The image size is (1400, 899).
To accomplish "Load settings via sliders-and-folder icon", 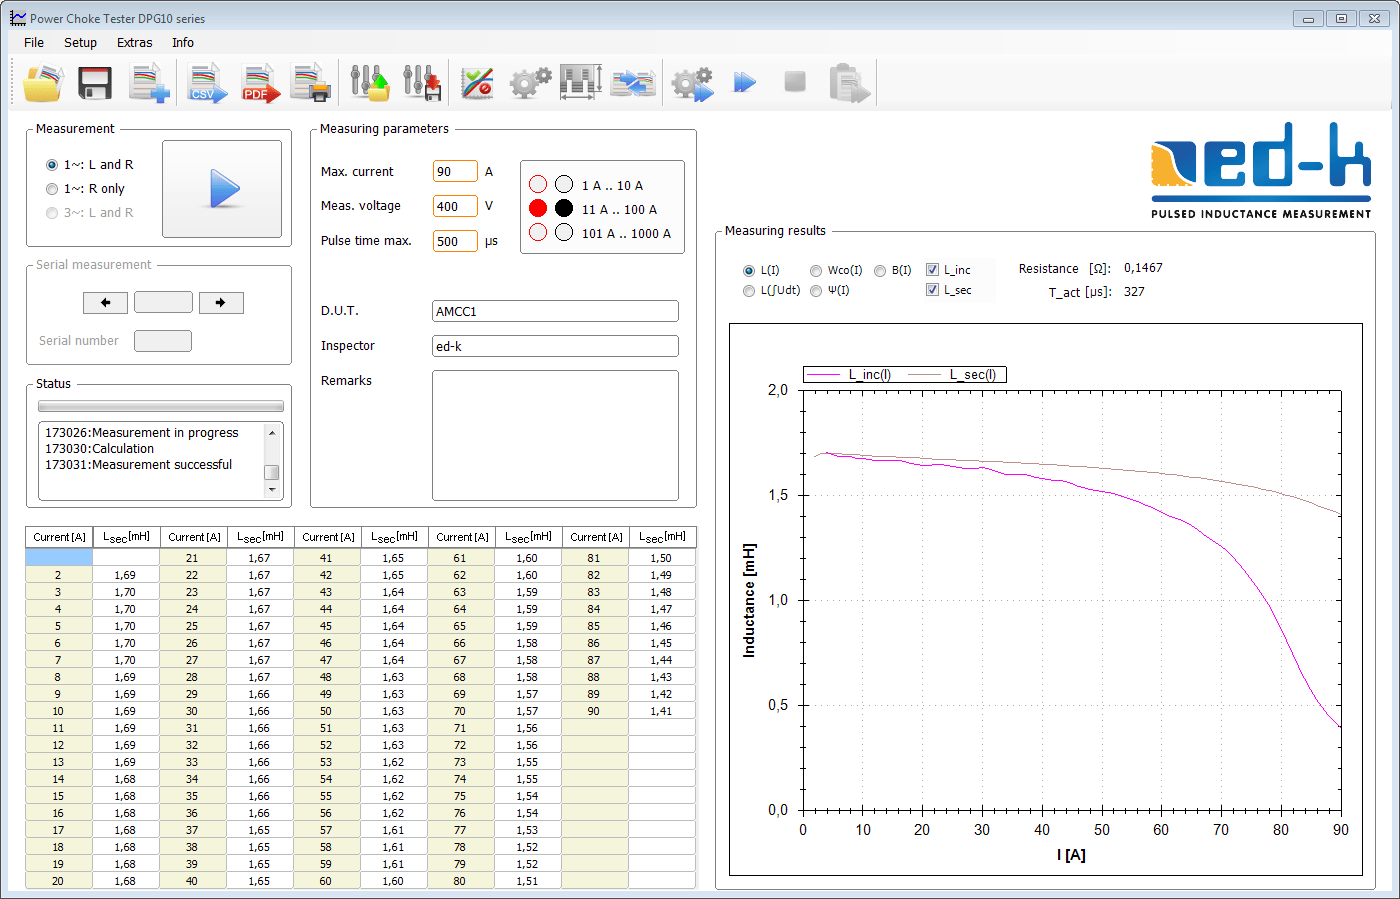I will pos(369,83).
